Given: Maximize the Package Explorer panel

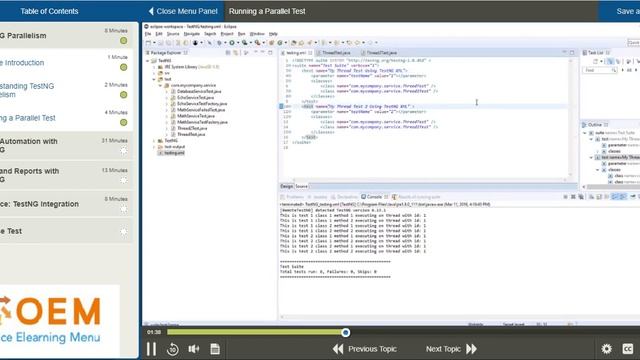Looking at the screenshot, I should coord(270,53).
